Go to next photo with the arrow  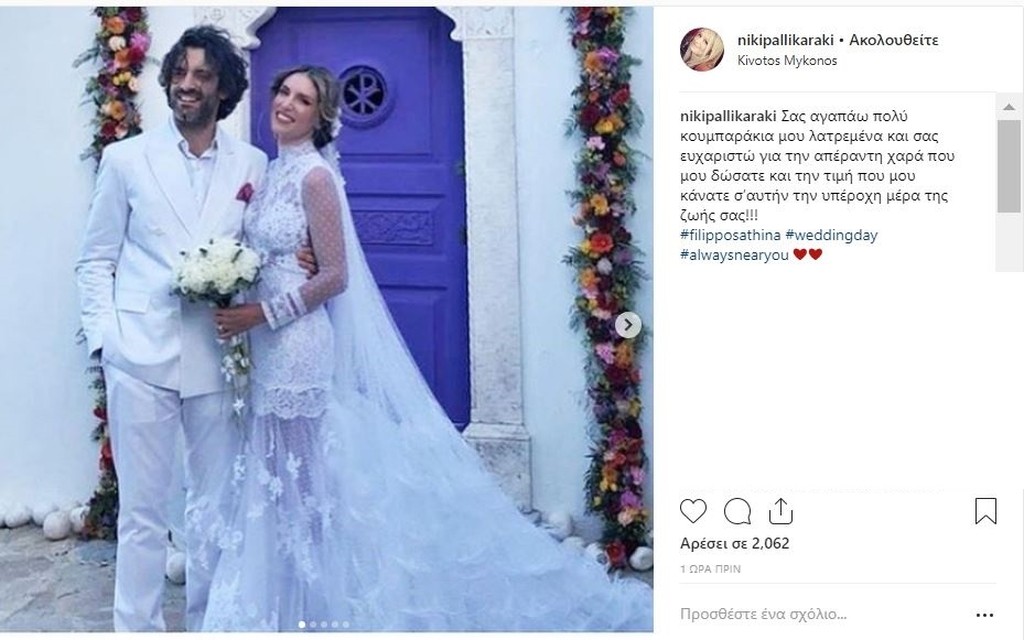coord(628,325)
